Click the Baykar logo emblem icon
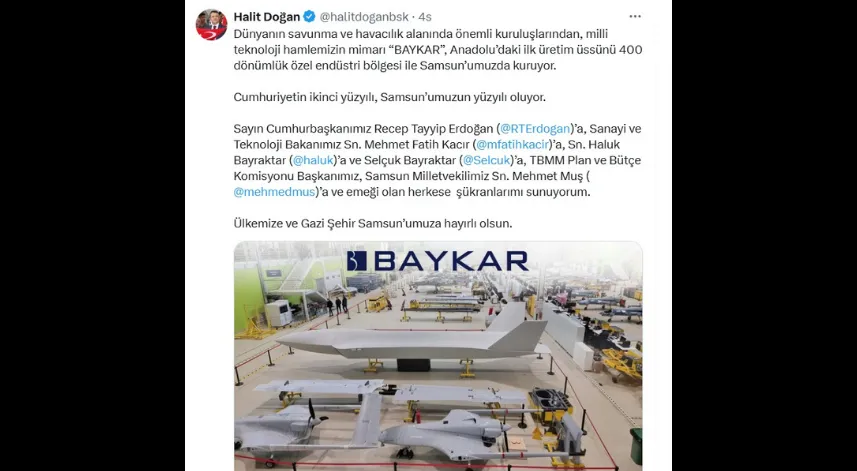The height and width of the screenshot is (471, 857). pyautogui.click(x=356, y=261)
